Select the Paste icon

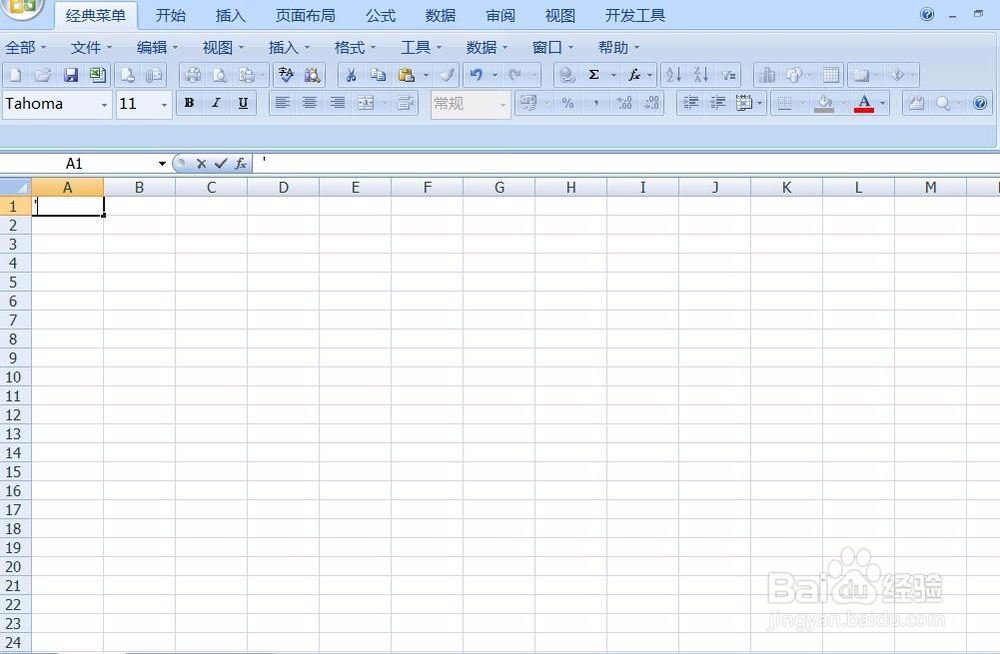pos(407,74)
